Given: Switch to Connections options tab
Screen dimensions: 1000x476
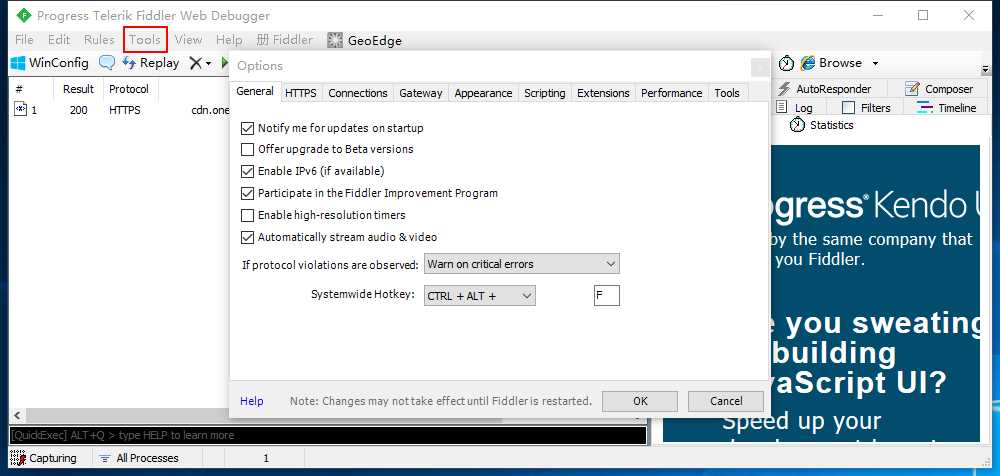Looking at the screenshot, I should [x=358, y=93].
